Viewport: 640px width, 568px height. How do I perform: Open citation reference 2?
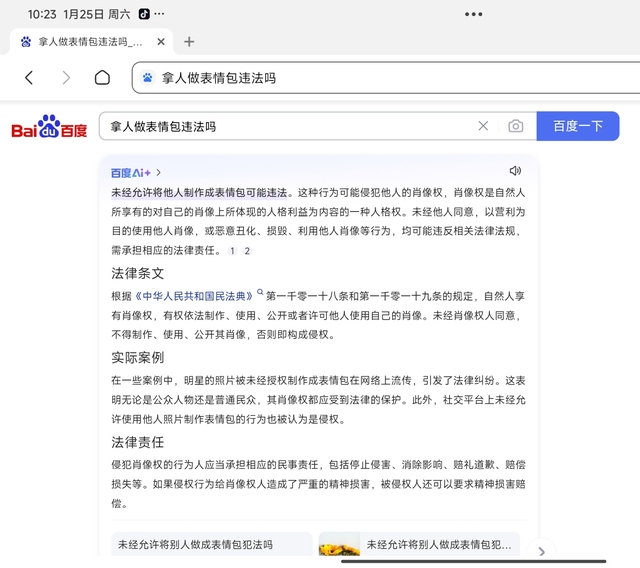tap(247, 251)
